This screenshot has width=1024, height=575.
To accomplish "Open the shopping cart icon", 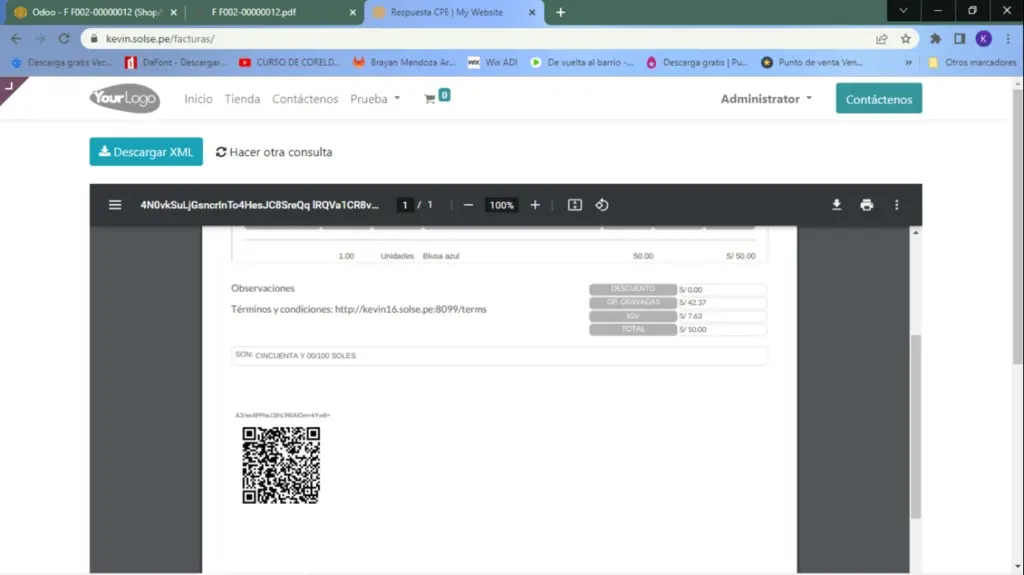I will 431,99.
